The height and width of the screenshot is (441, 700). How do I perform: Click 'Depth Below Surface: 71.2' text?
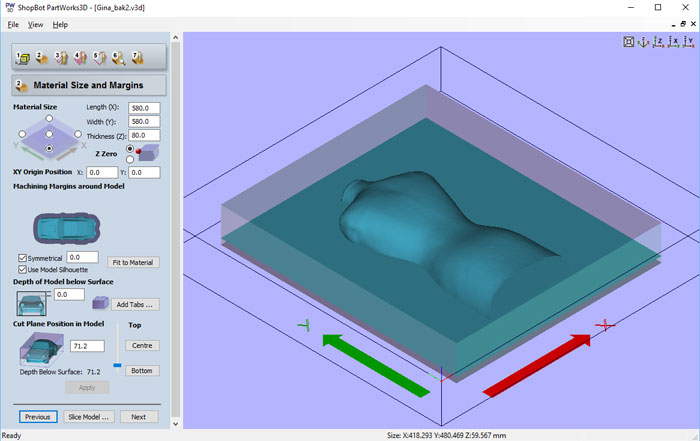tap(60, 372)
